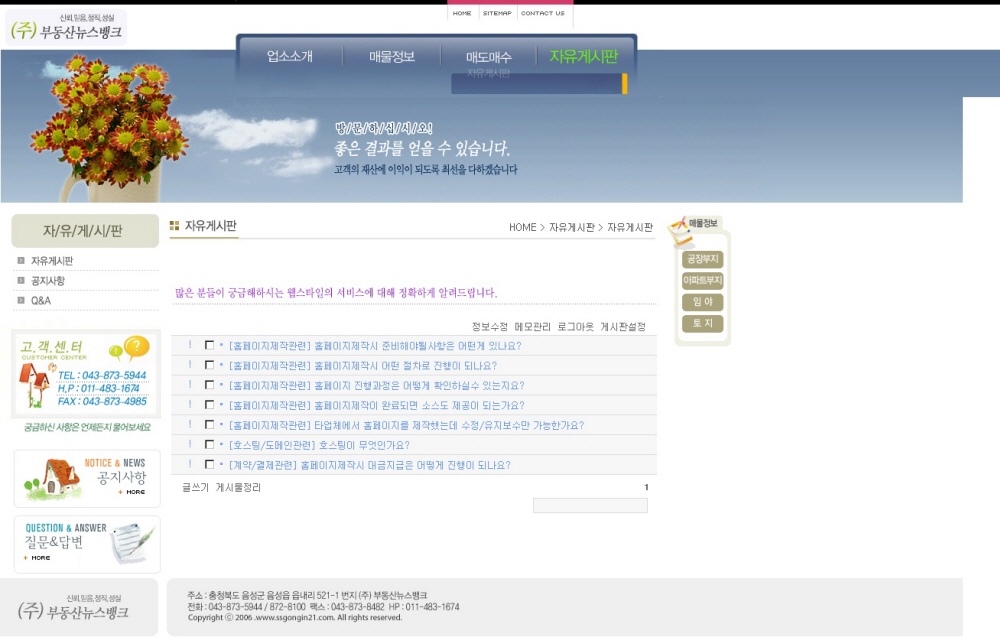Click the 고객센터 customer center banner
The width and height of the screenshot is (1000, 639).
86,374
